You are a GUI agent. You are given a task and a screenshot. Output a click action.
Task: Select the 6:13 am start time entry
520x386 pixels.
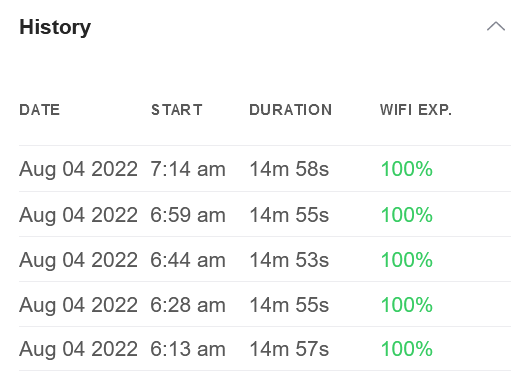(x=188, y=349)
